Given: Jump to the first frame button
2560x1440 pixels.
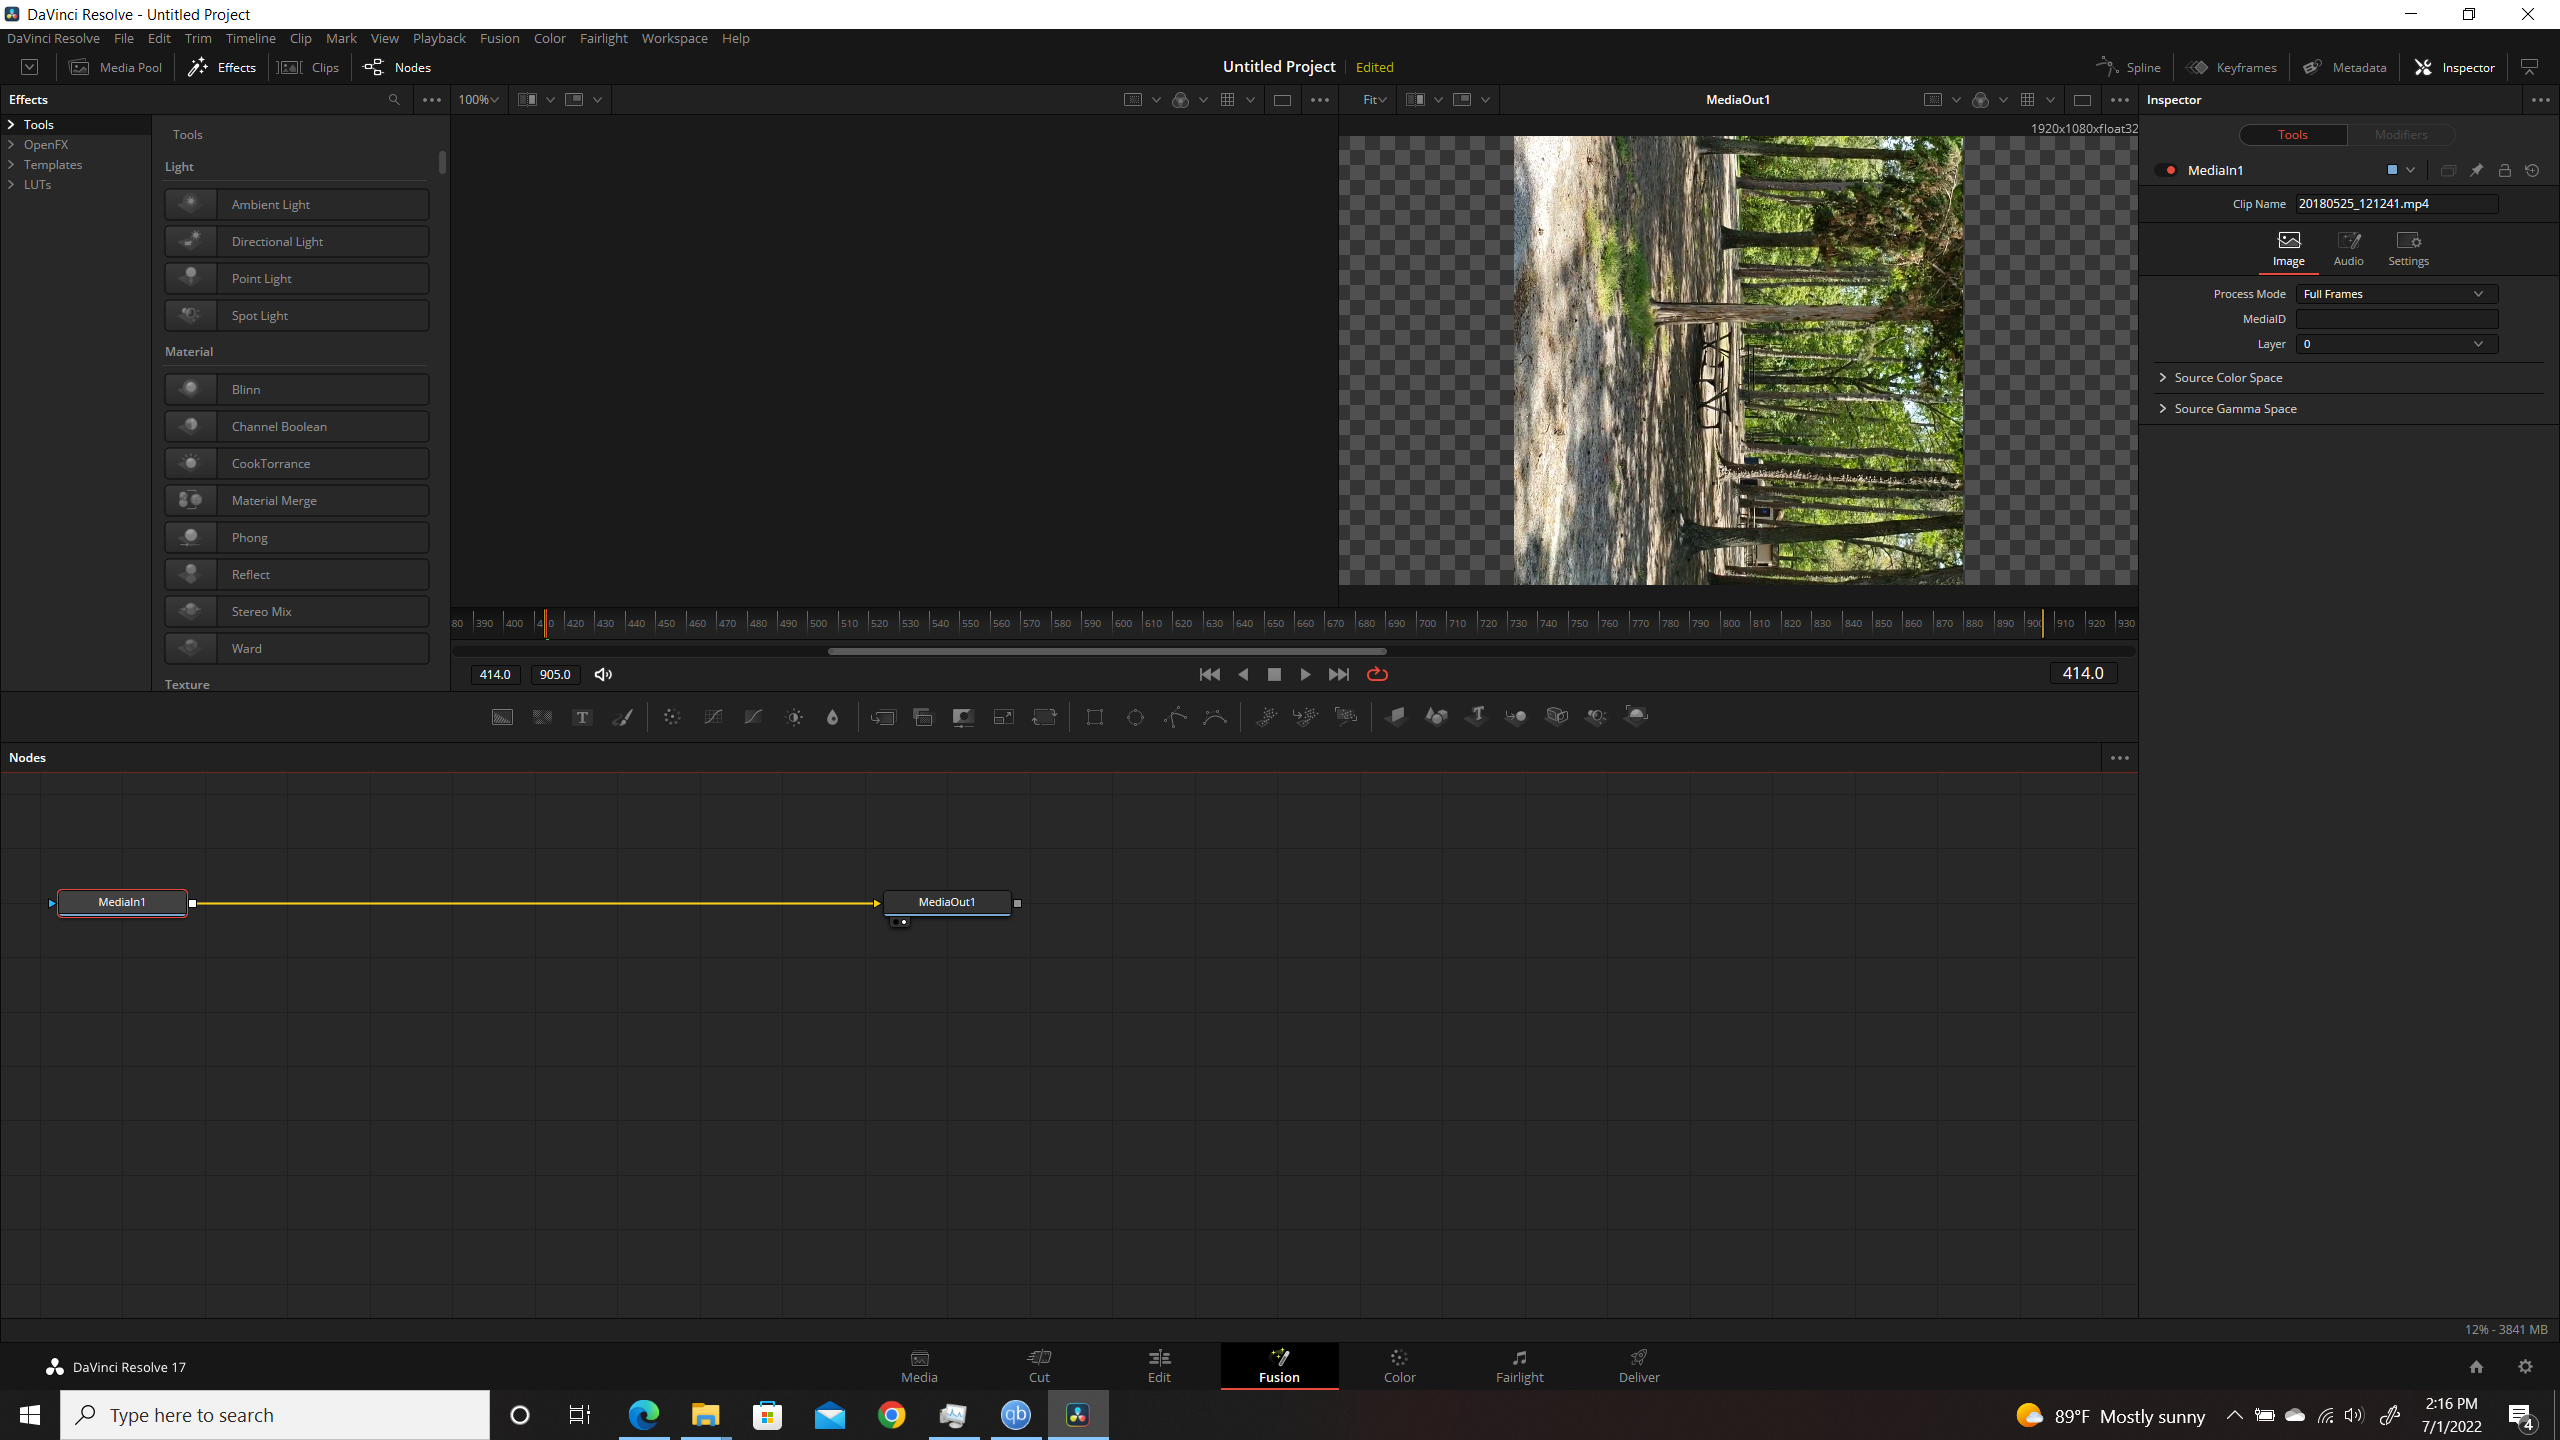Looking at the screenshot, I should [x=1209, y=674].
